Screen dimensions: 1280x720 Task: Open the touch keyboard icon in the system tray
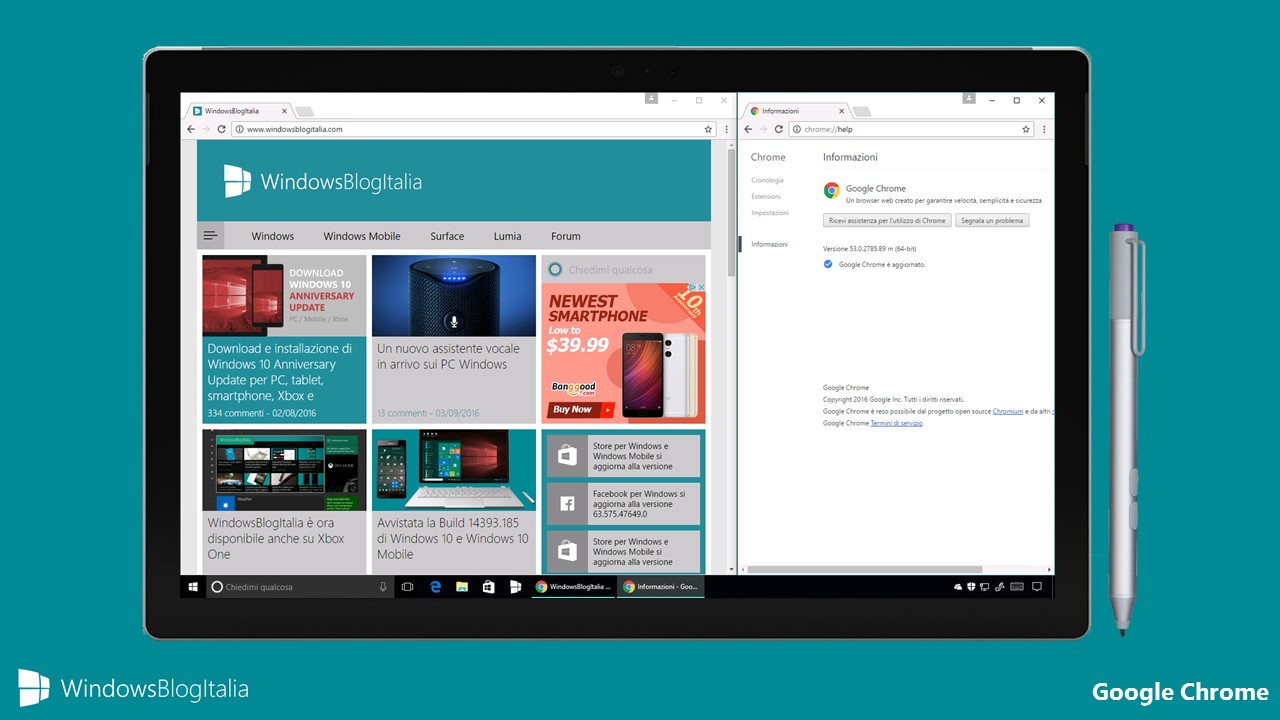tap(1017, 587)
